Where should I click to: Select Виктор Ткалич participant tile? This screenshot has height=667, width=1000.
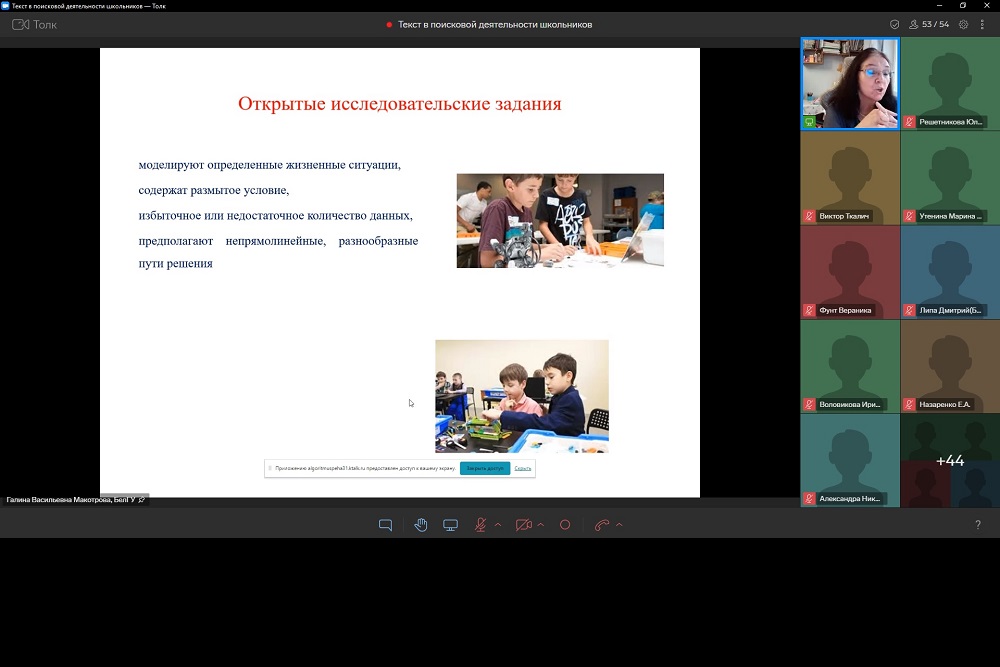[x=849, y=178]
